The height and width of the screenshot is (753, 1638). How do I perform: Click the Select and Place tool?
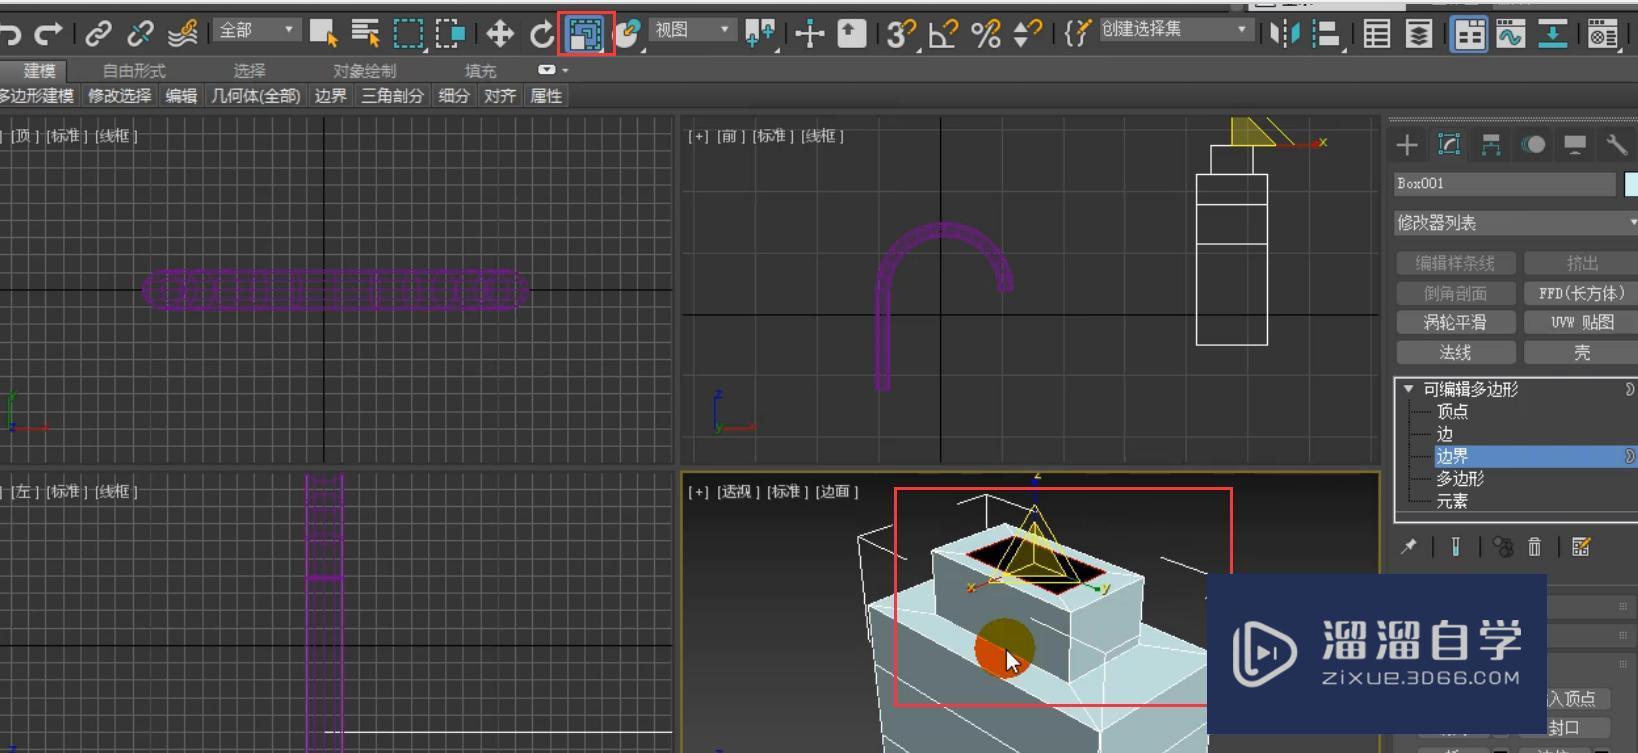(627, 35)
